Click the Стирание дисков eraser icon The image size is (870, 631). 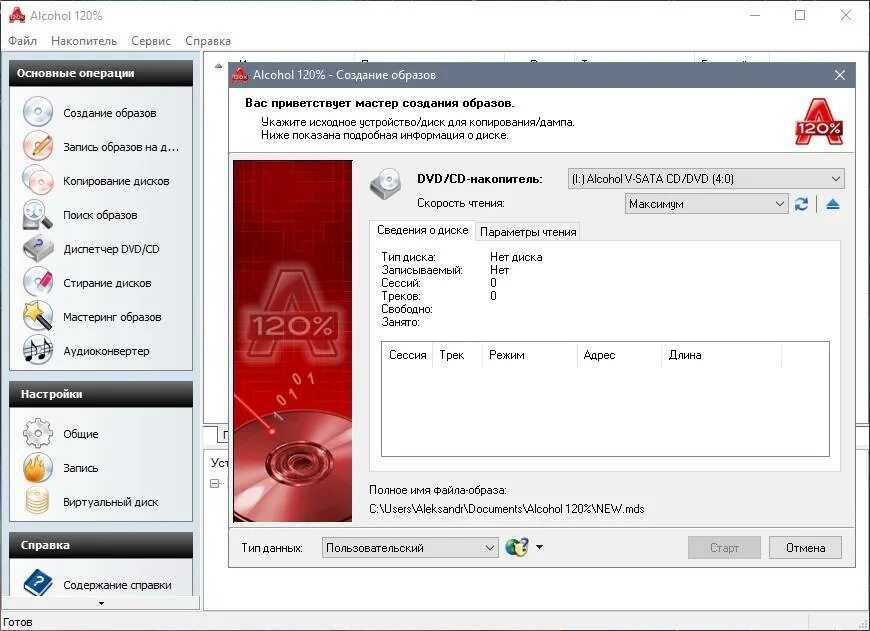point(38,282)
